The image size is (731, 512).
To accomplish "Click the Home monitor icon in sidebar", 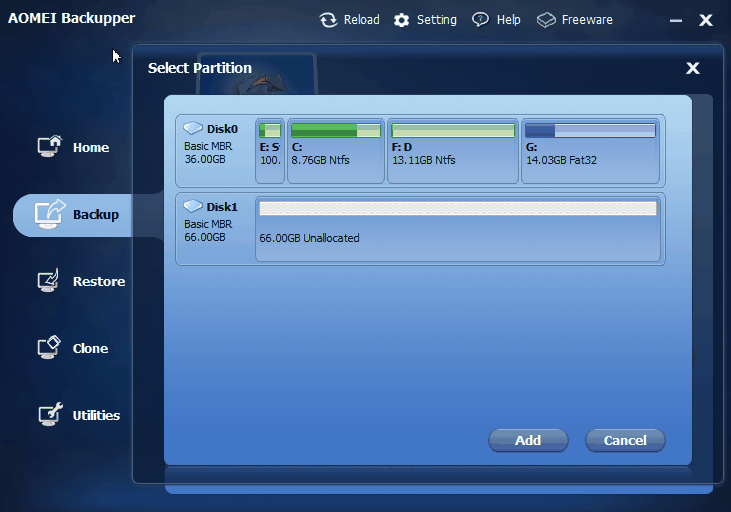I will [49, 146].
